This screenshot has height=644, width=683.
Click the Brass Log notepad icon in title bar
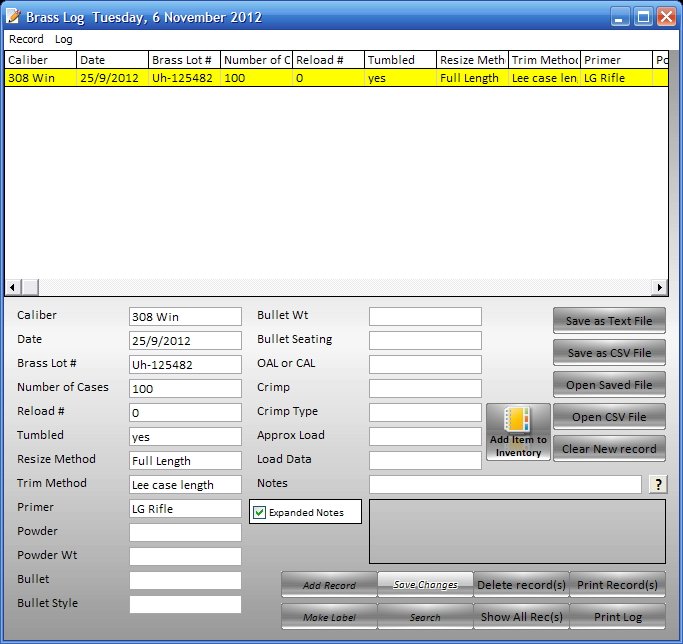(13, 17)
